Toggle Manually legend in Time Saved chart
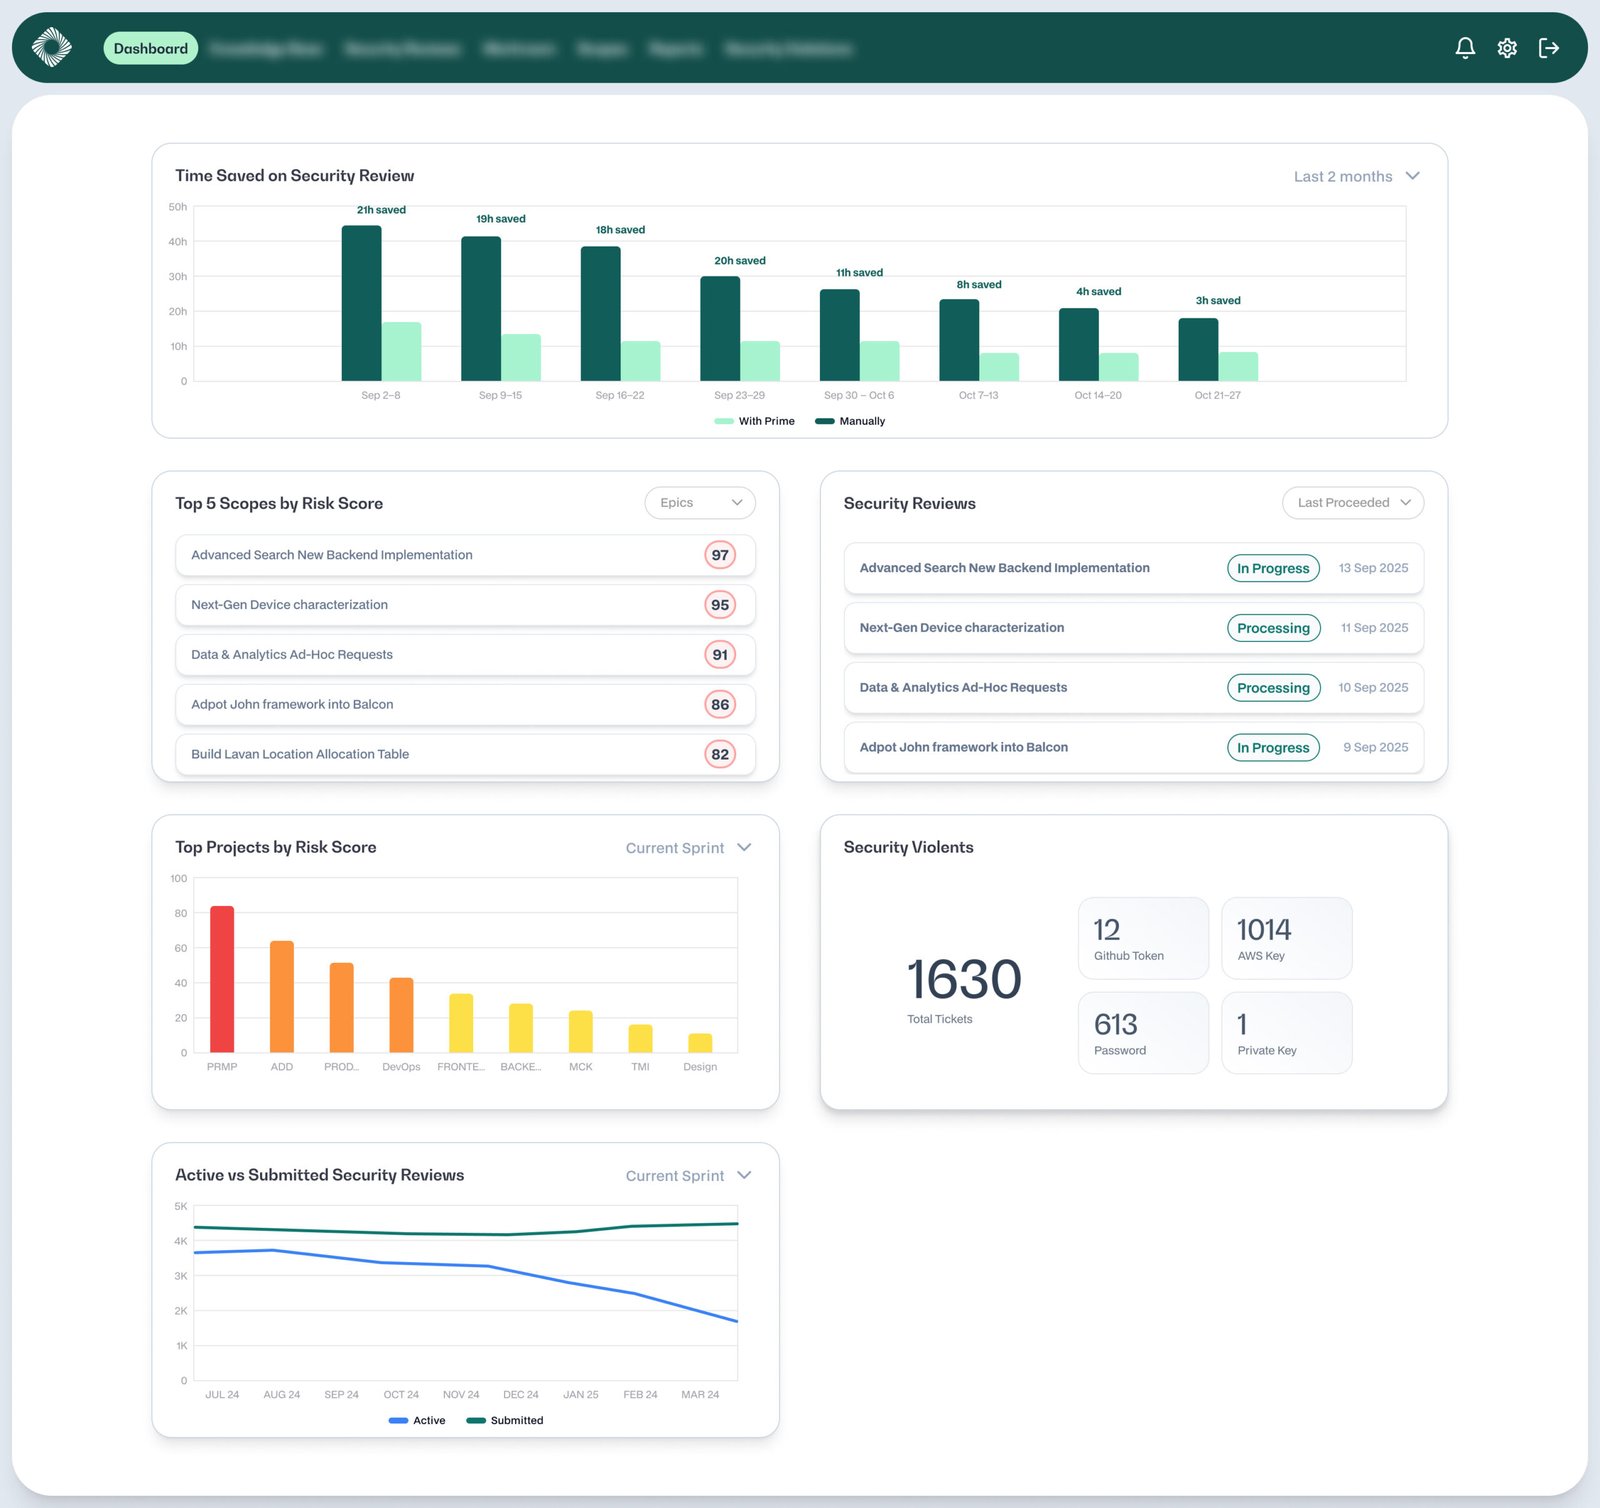Viewport: 1600px width, 1508px height. tap(850, 421)
